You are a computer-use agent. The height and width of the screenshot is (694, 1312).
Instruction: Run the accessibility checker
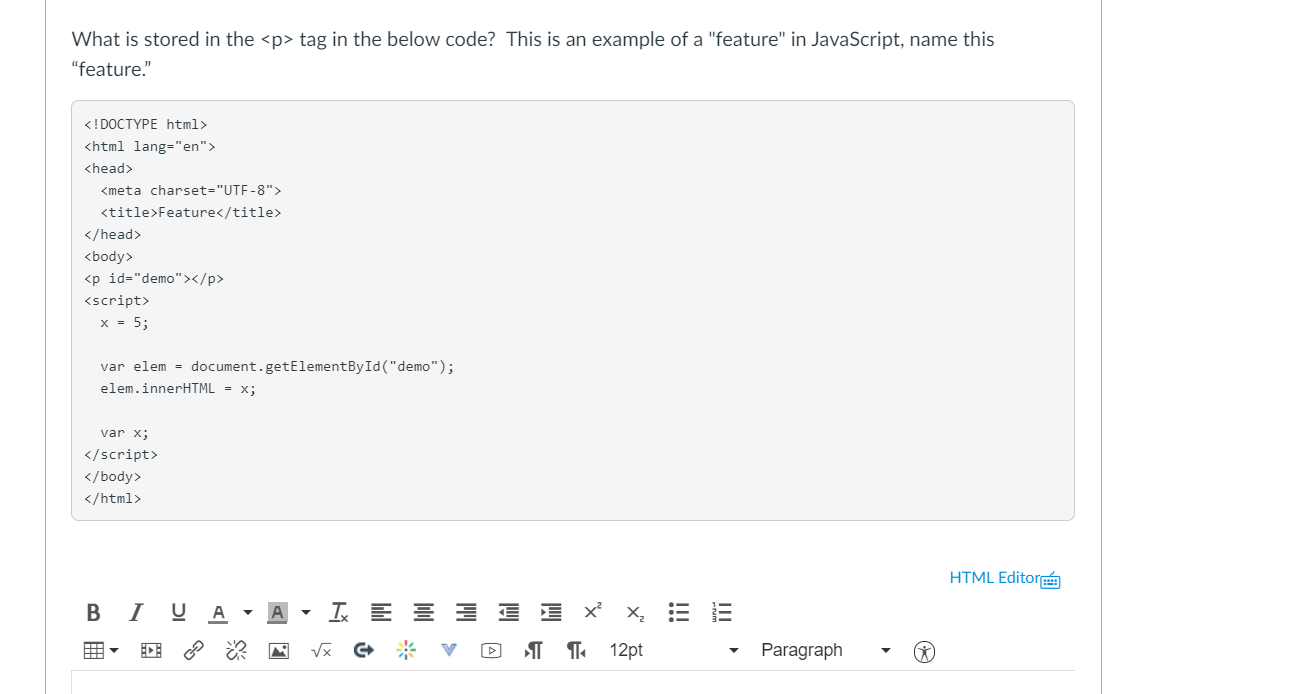click(x=924, y=651)
